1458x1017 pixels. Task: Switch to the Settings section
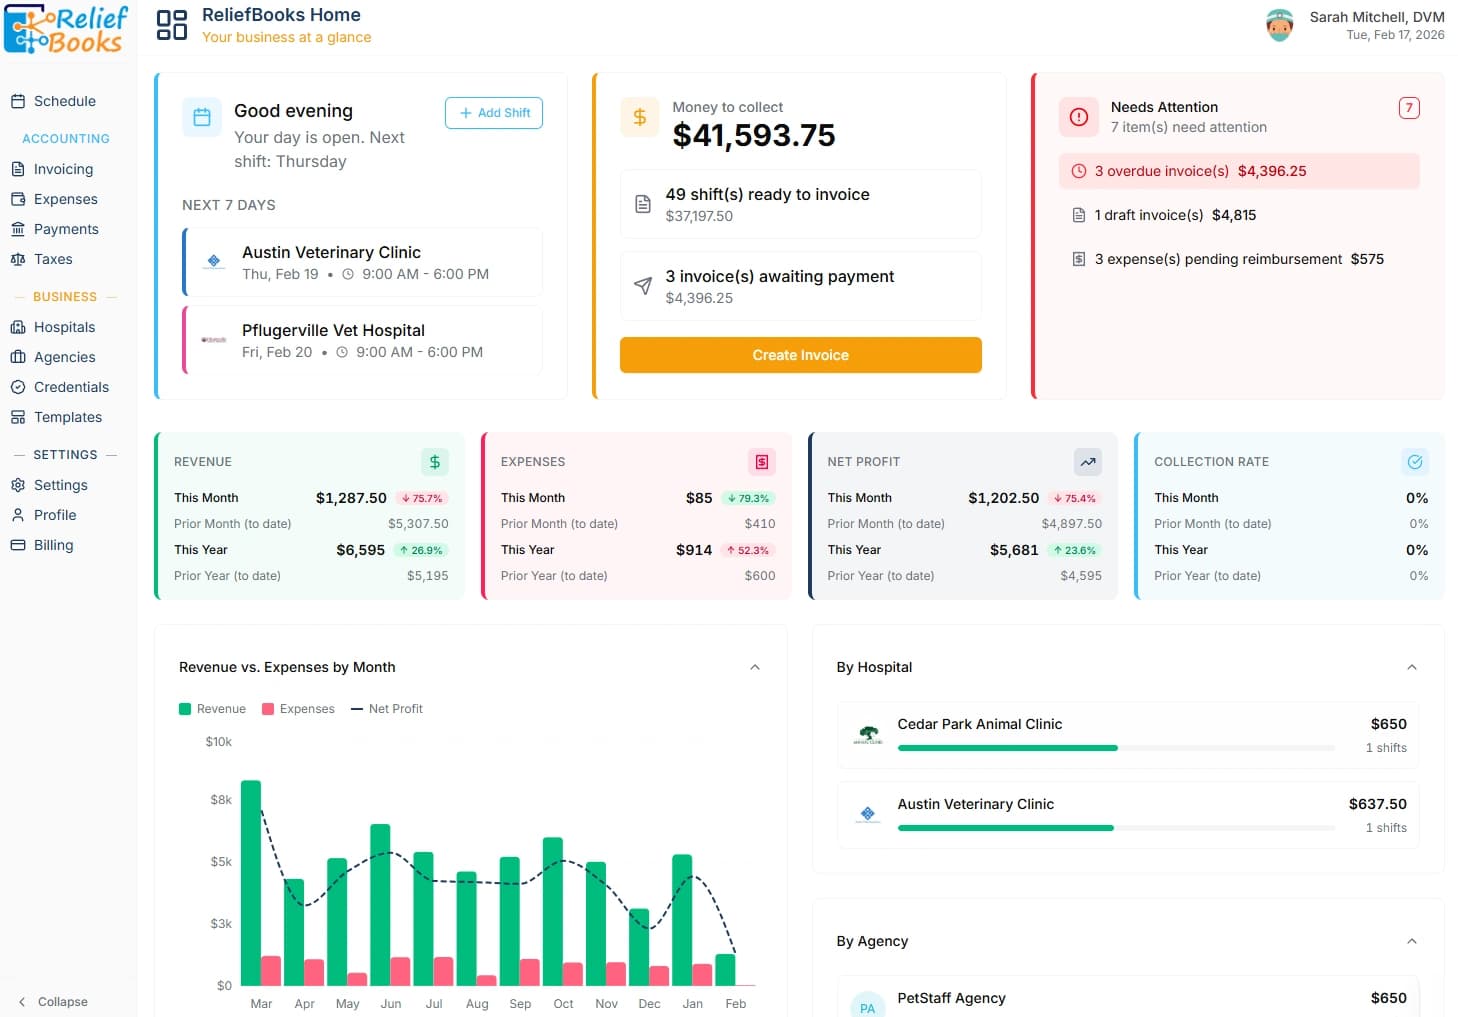tap(18, 485)
